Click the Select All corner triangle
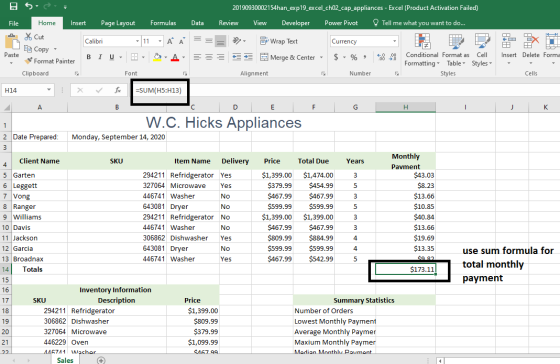560x364 pixels. pos(6,107)
